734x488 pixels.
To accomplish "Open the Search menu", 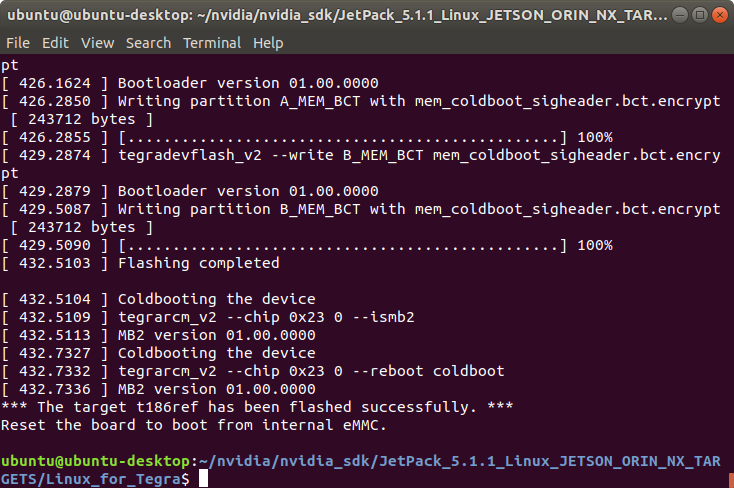I will point(148,43).
